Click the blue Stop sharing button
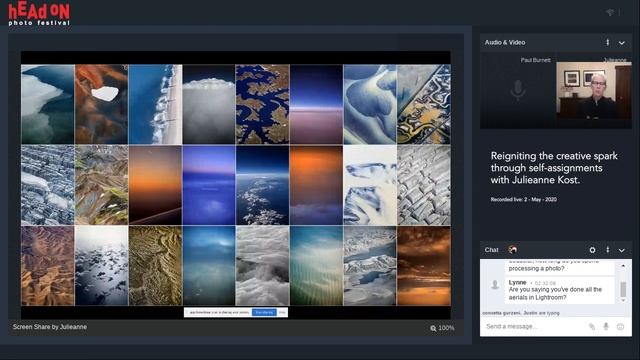Screen dimensions: 640x360 point(264,312)
